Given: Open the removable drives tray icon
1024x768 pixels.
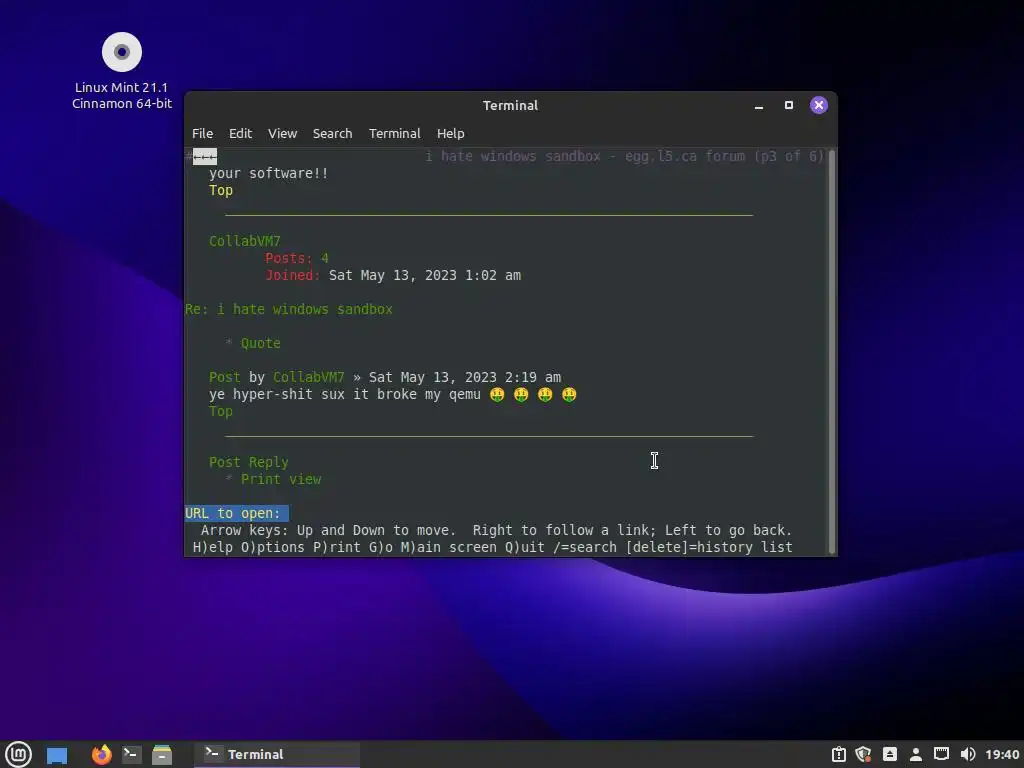Looking at the screenshot, I should pos(889,754).
